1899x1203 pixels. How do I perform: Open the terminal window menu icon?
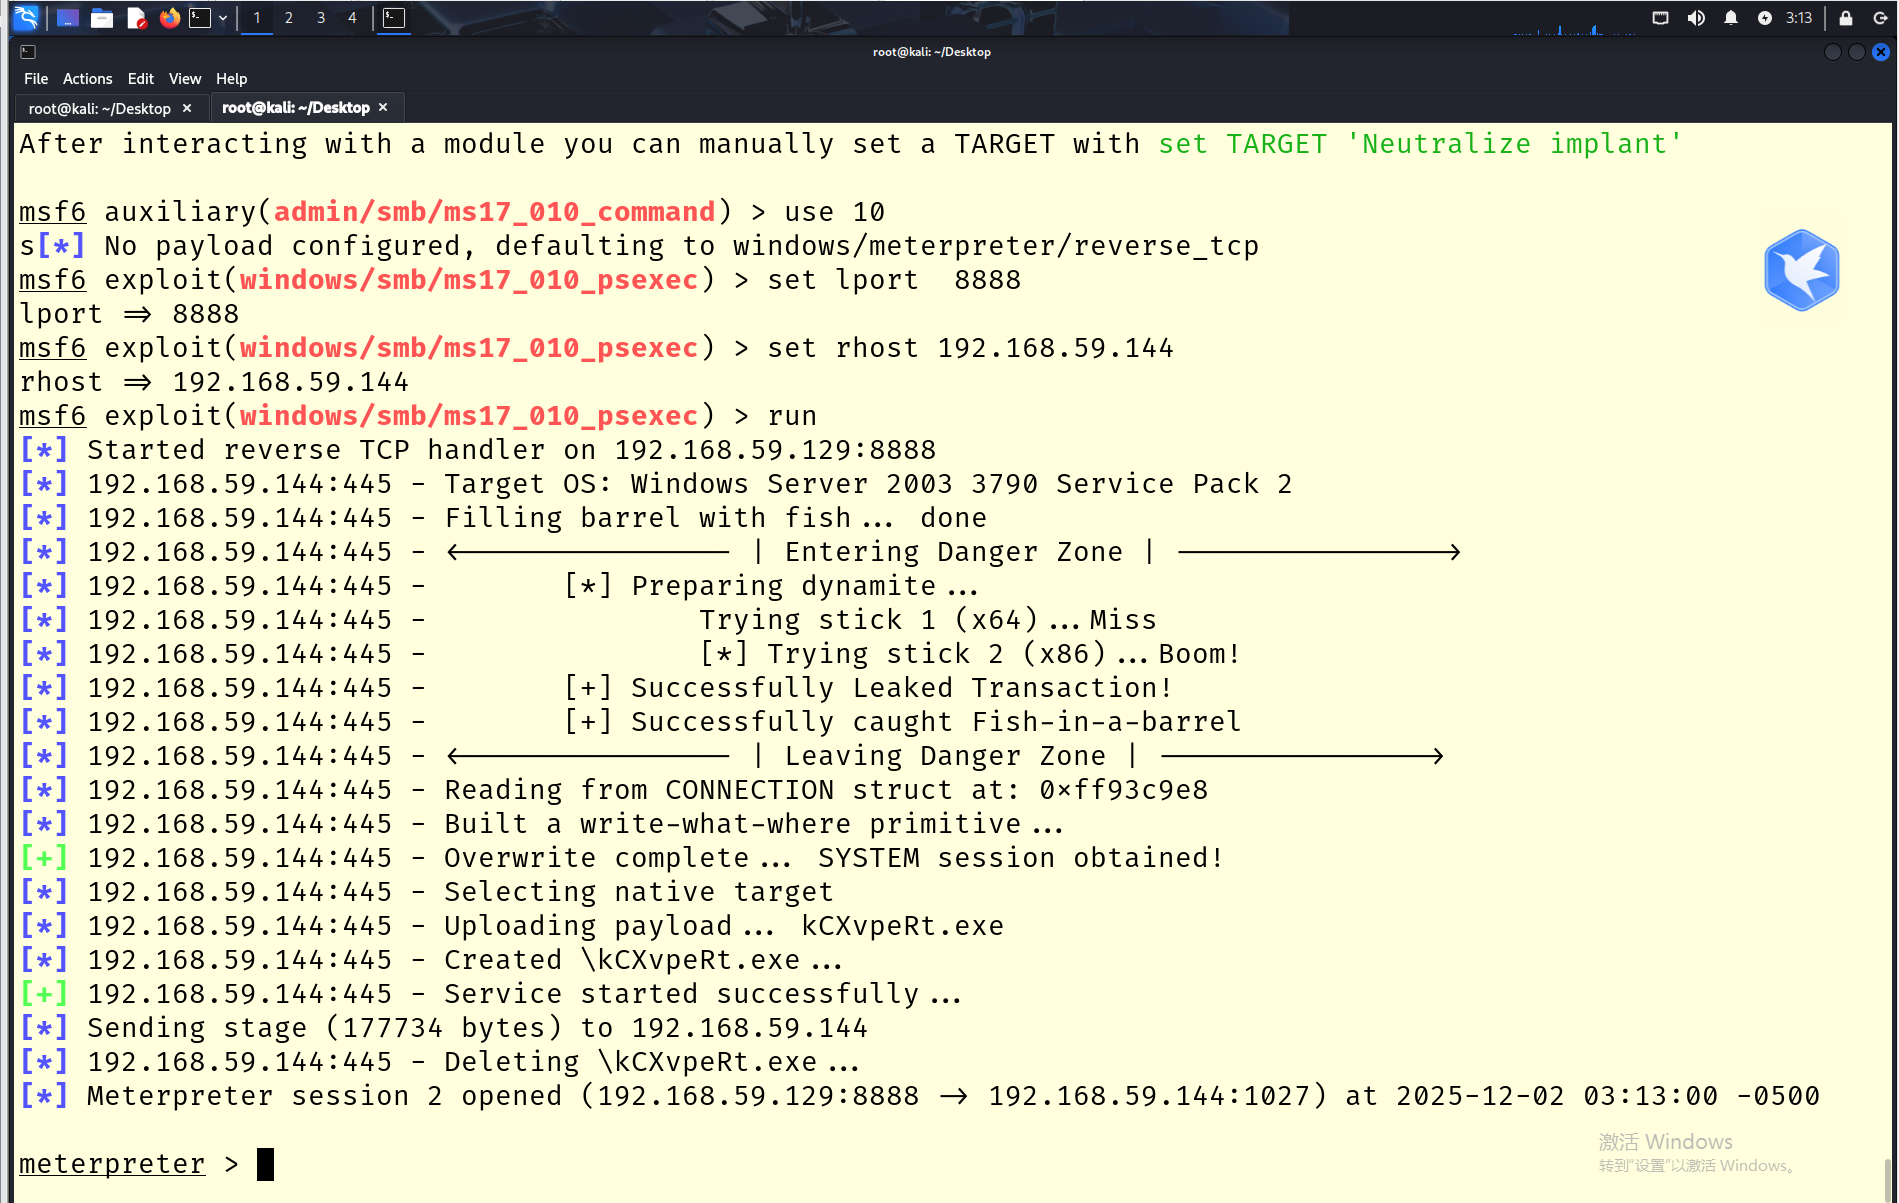[28, 52]
